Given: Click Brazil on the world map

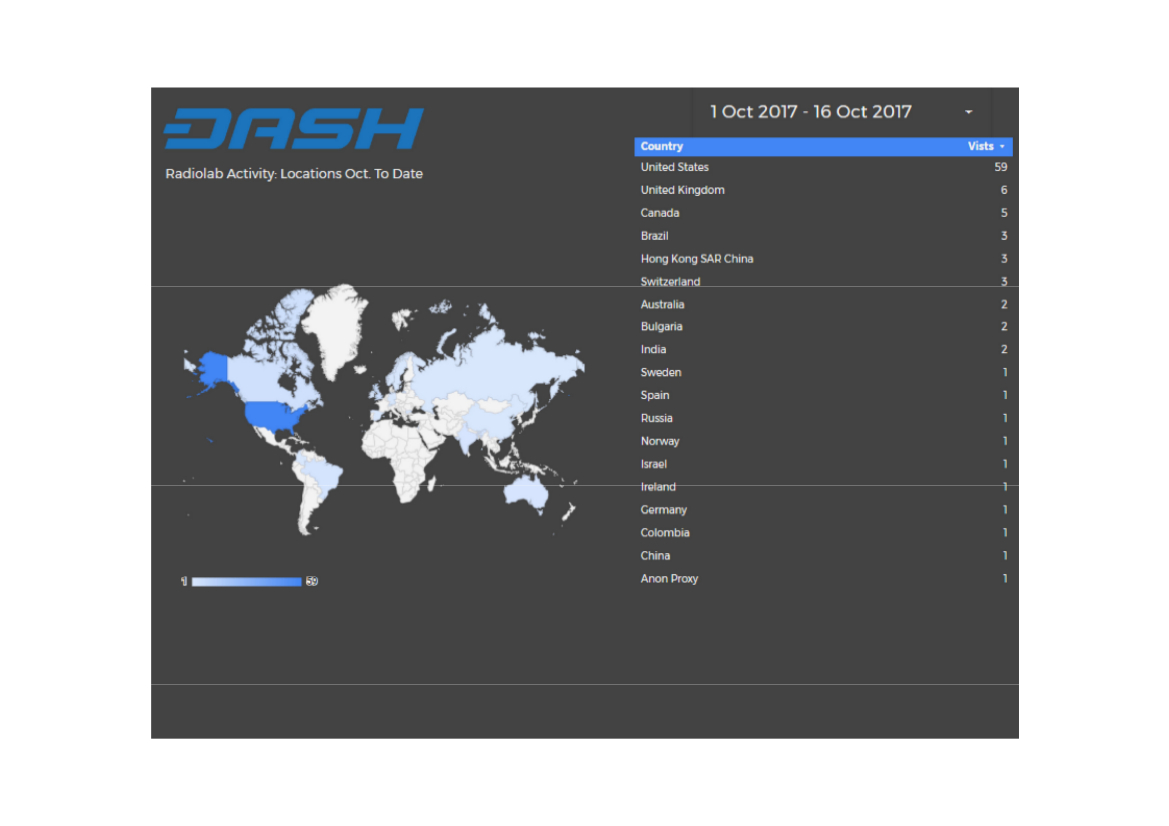Looking at the screenshot, I should [325, 474].
